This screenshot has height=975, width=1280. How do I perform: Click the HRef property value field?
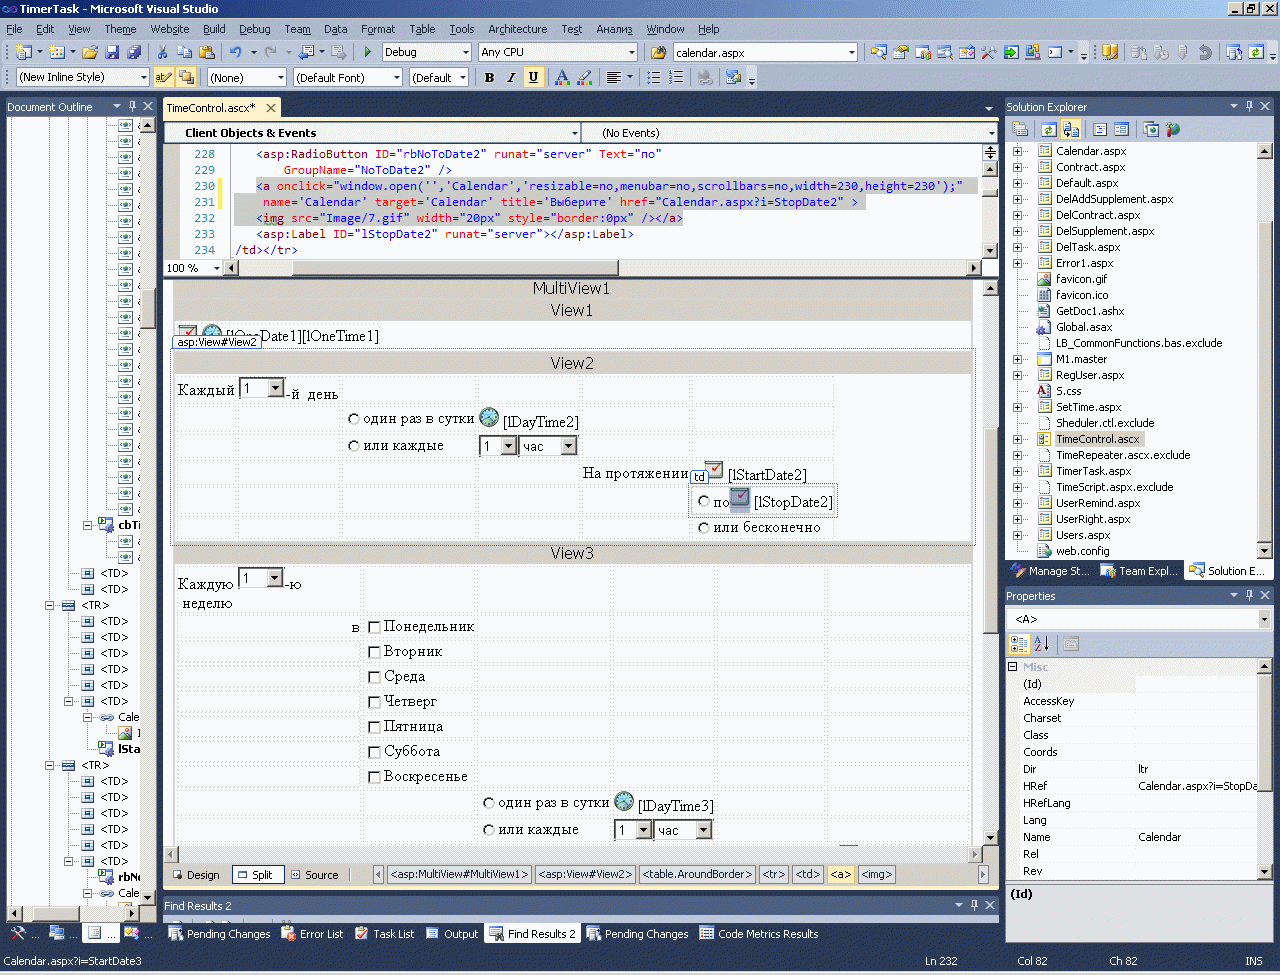(x=1196, y=786)
